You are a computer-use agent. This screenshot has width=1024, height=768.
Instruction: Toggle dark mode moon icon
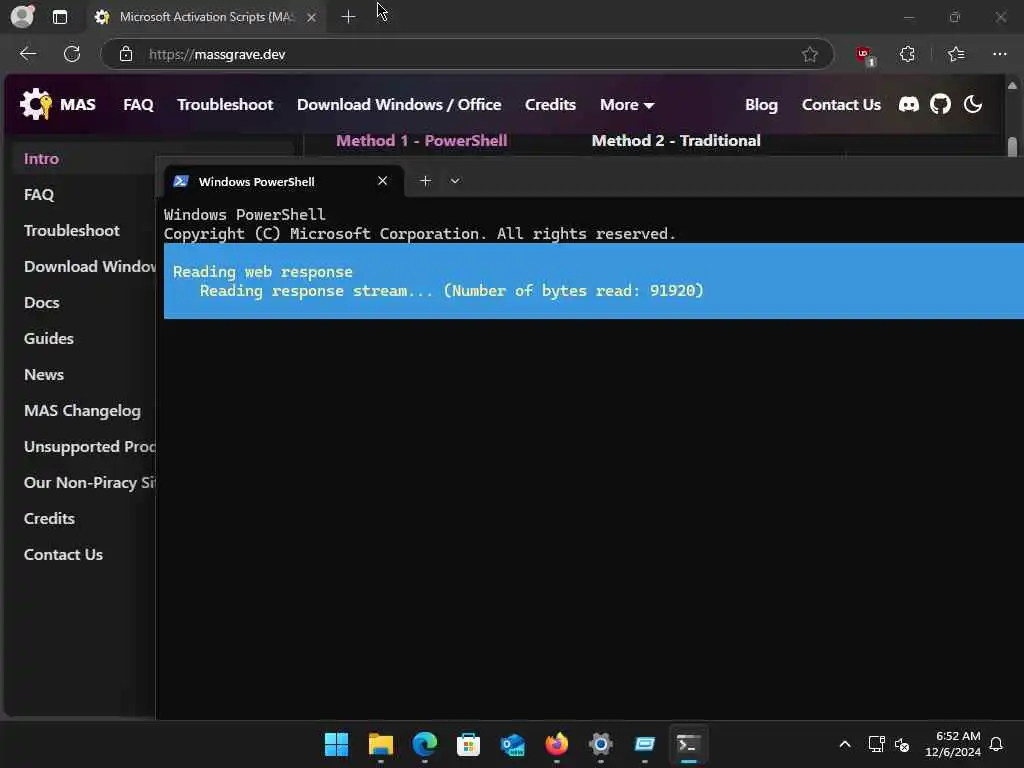pos(972,104)
